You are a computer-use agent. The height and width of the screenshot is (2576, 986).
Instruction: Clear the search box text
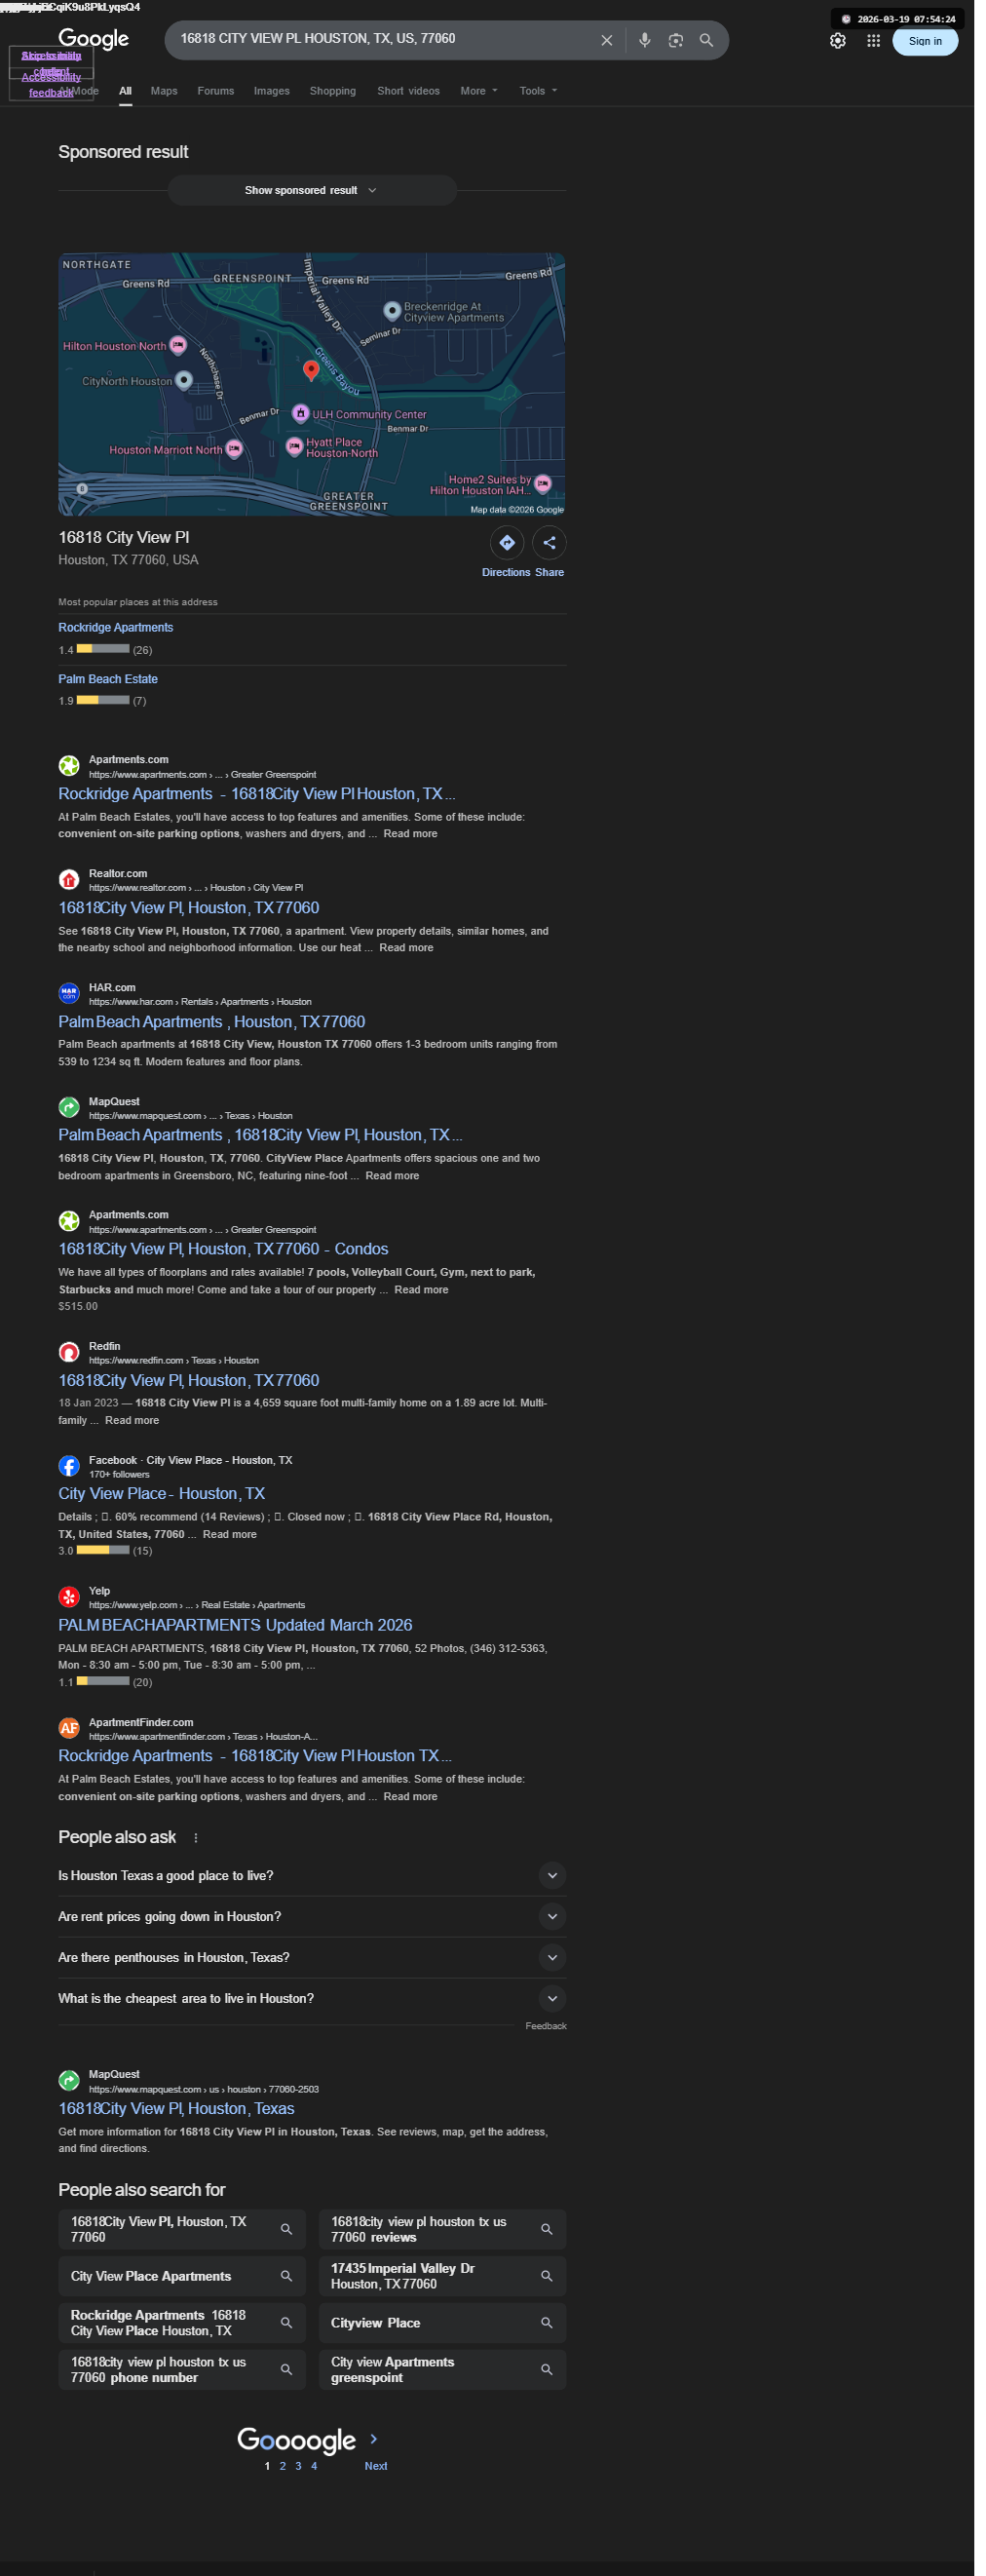coord(606,40)
